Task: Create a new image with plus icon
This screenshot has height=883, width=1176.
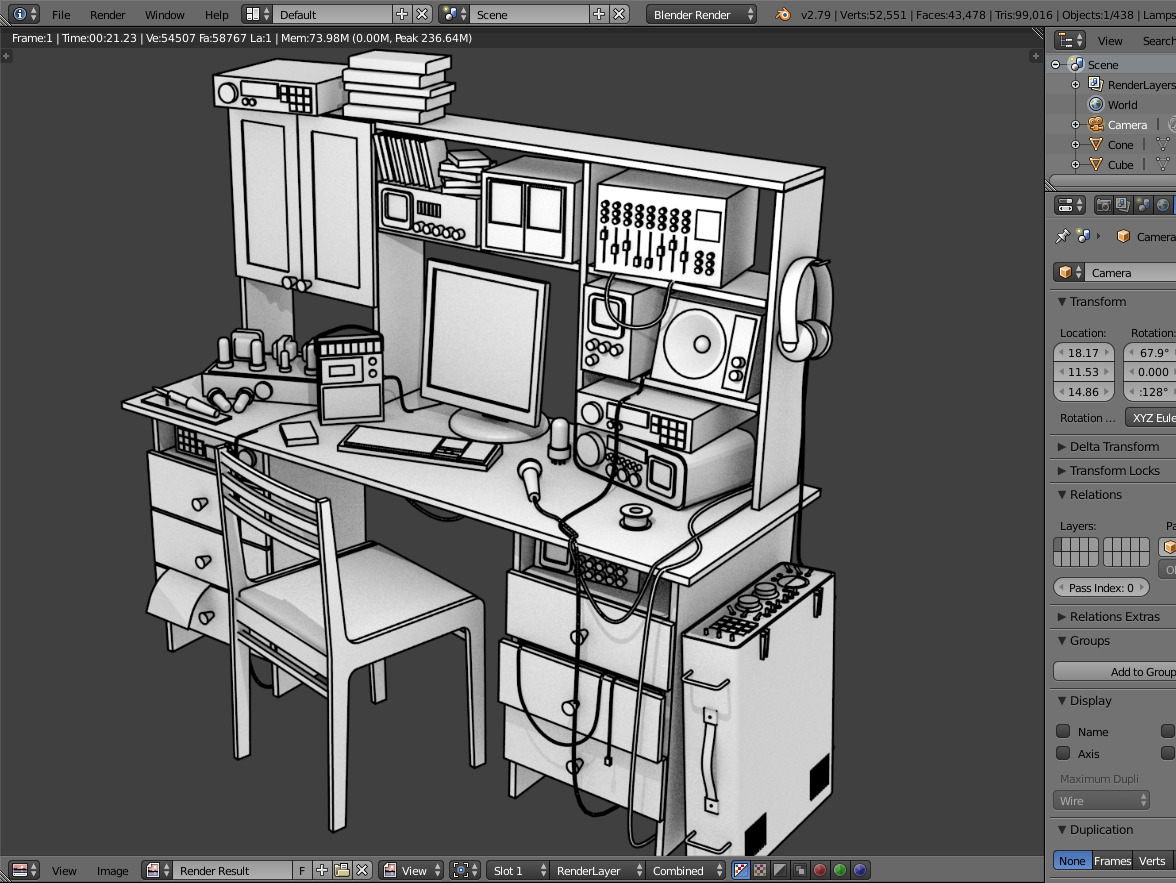Action: [322, 870]
